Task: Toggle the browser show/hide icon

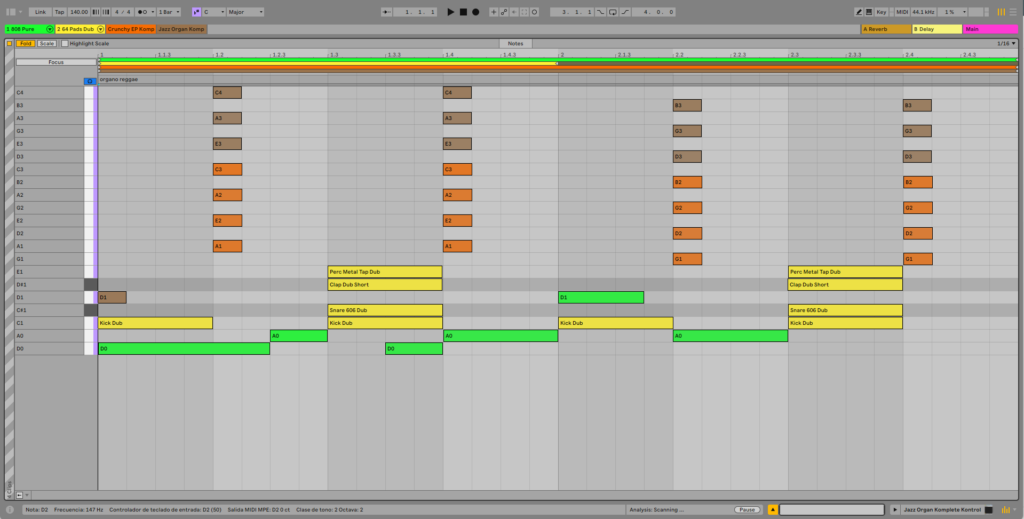Action: 10,12
